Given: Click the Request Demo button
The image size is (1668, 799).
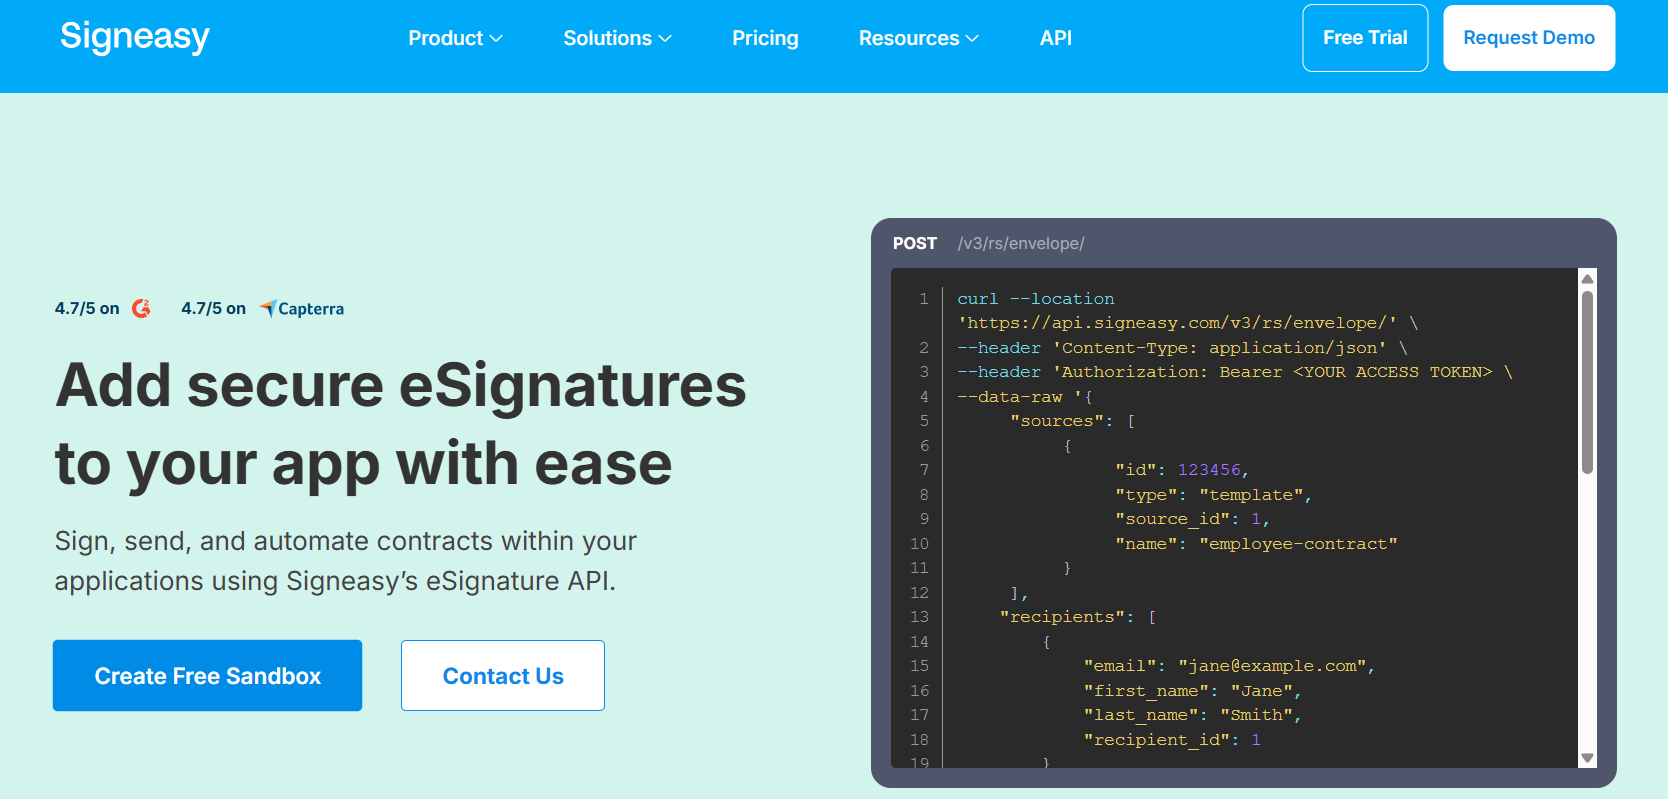Looking at the screenshot, I should tap(1529, 38).
